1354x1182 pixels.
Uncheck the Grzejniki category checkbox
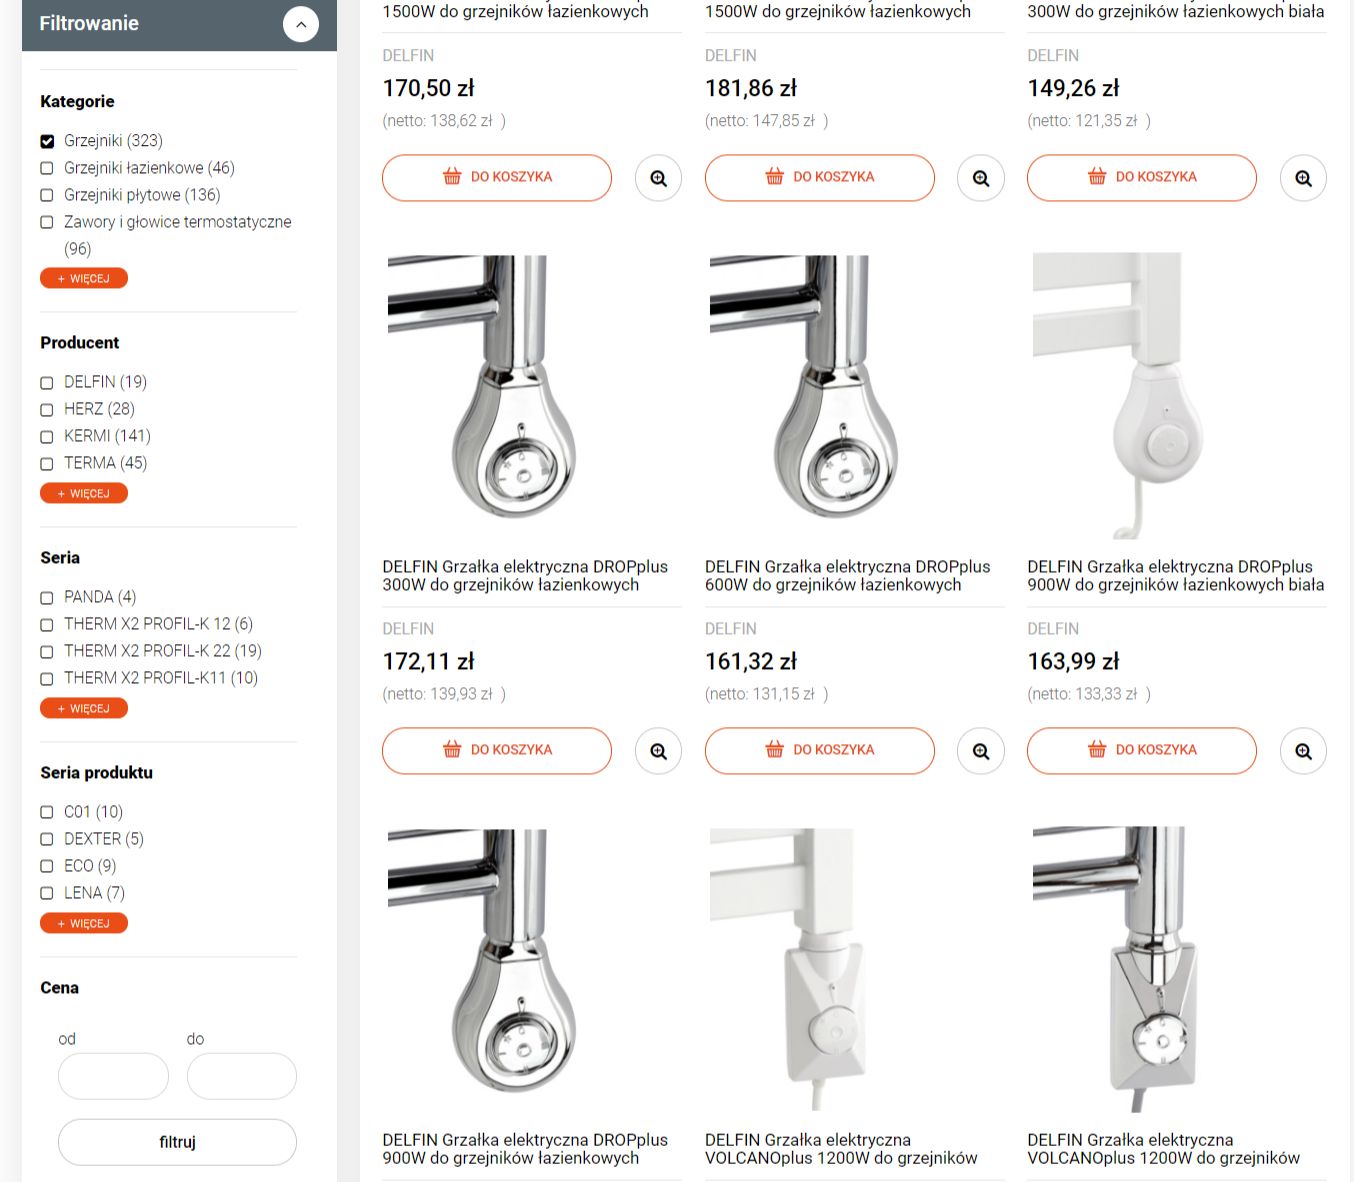pyautogui.click(x=47, y=141)
